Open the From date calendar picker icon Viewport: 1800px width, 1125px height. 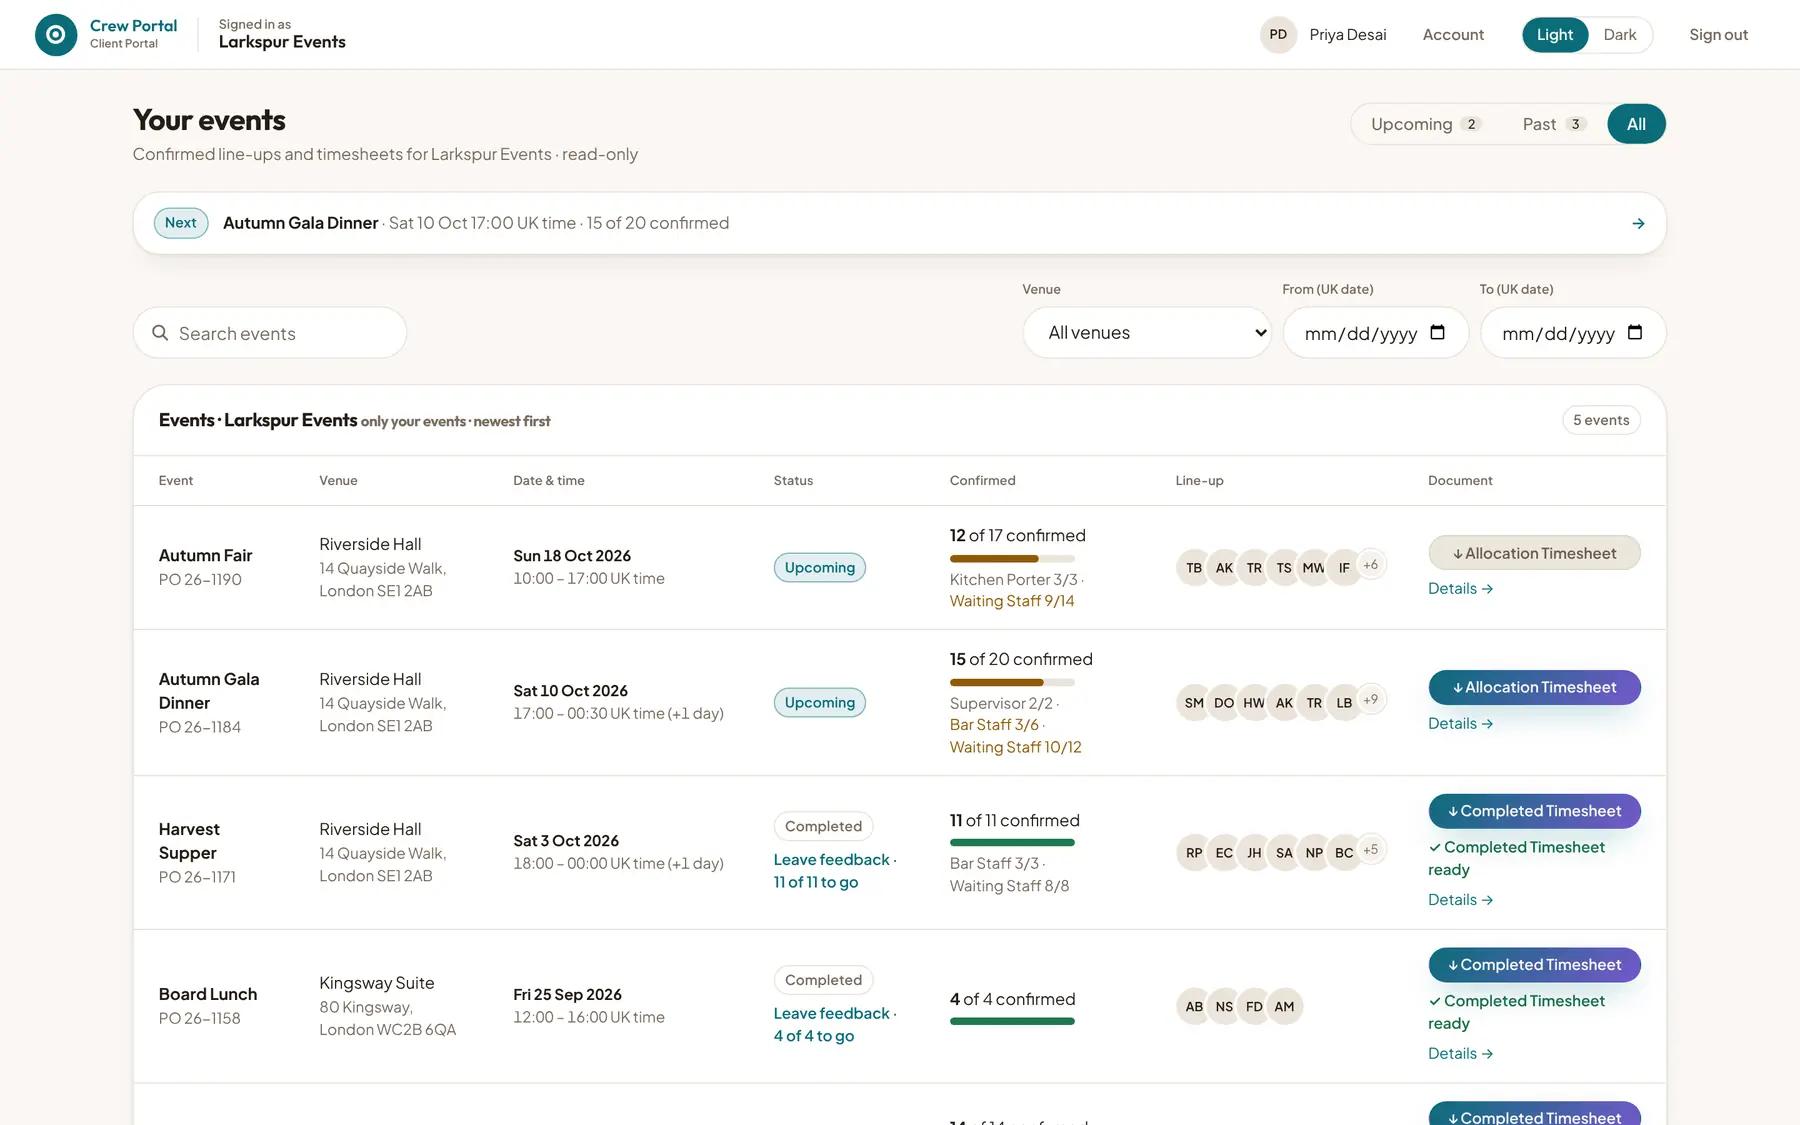click(x=1438, y=332)
